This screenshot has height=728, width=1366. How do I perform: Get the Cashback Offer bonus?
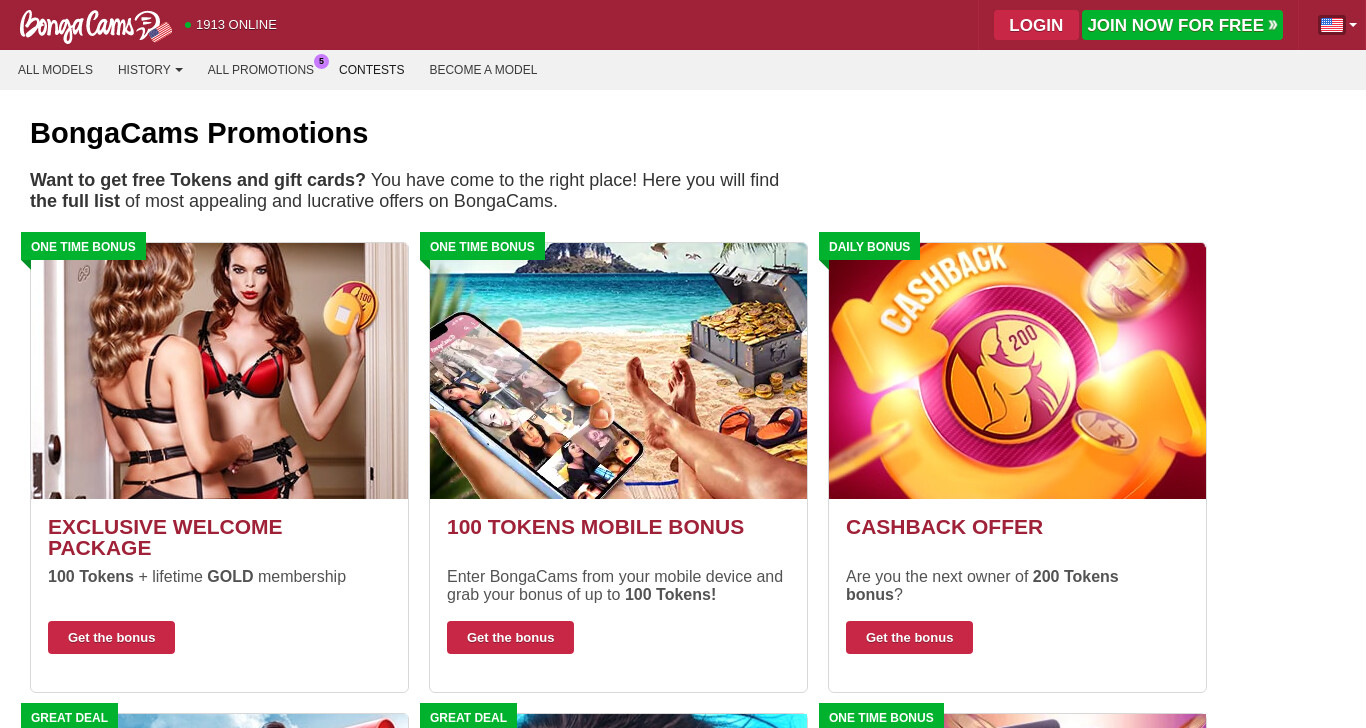909,637
